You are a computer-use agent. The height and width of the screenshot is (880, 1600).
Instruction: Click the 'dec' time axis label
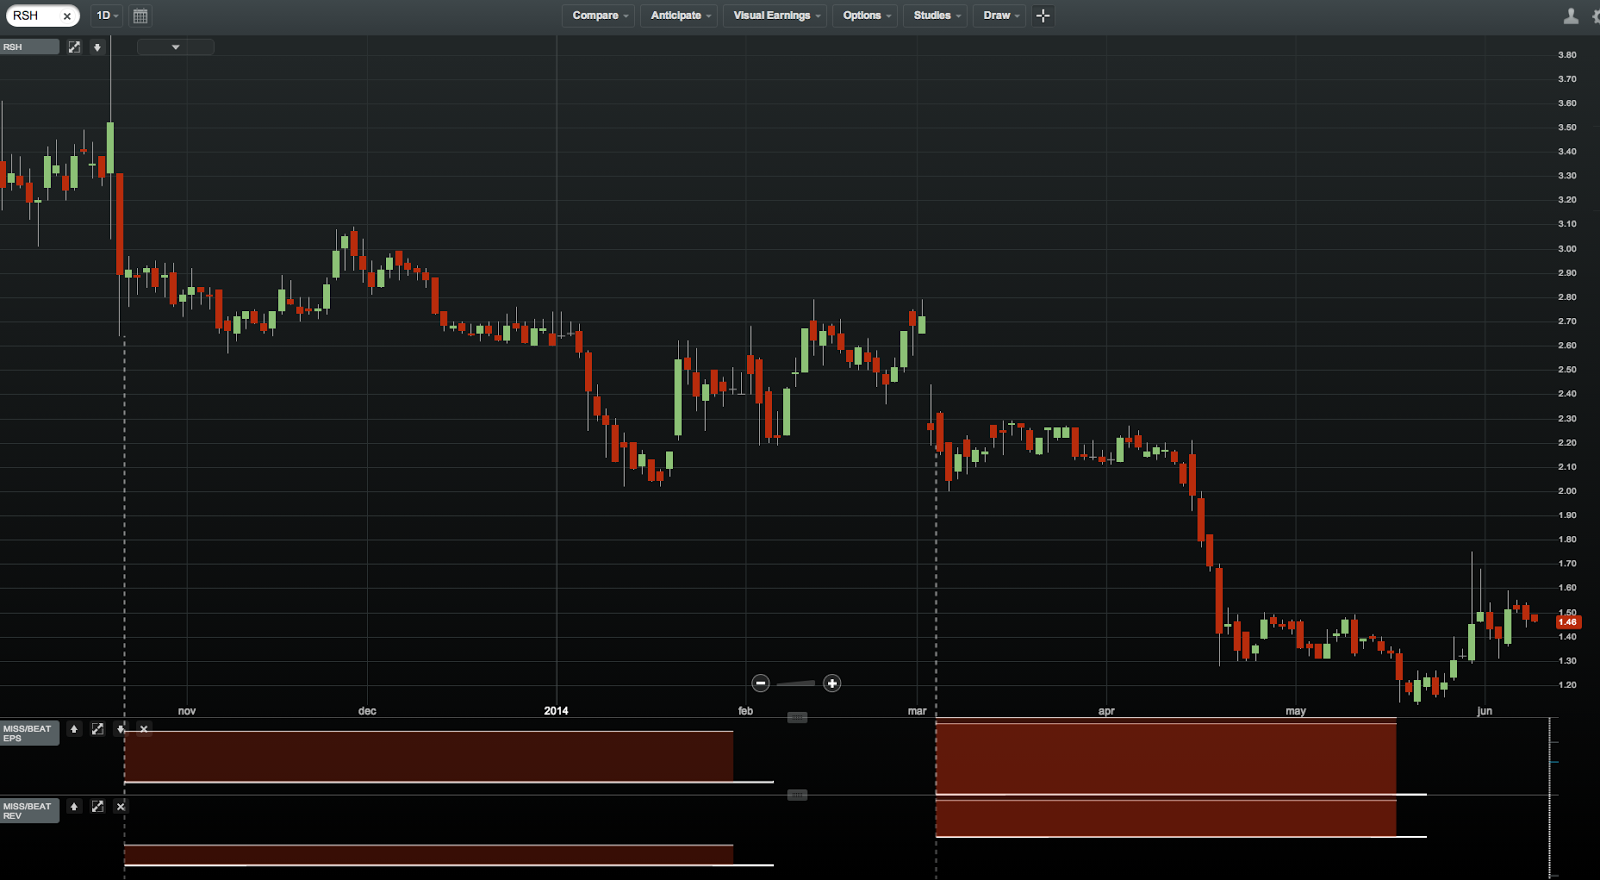367,711
